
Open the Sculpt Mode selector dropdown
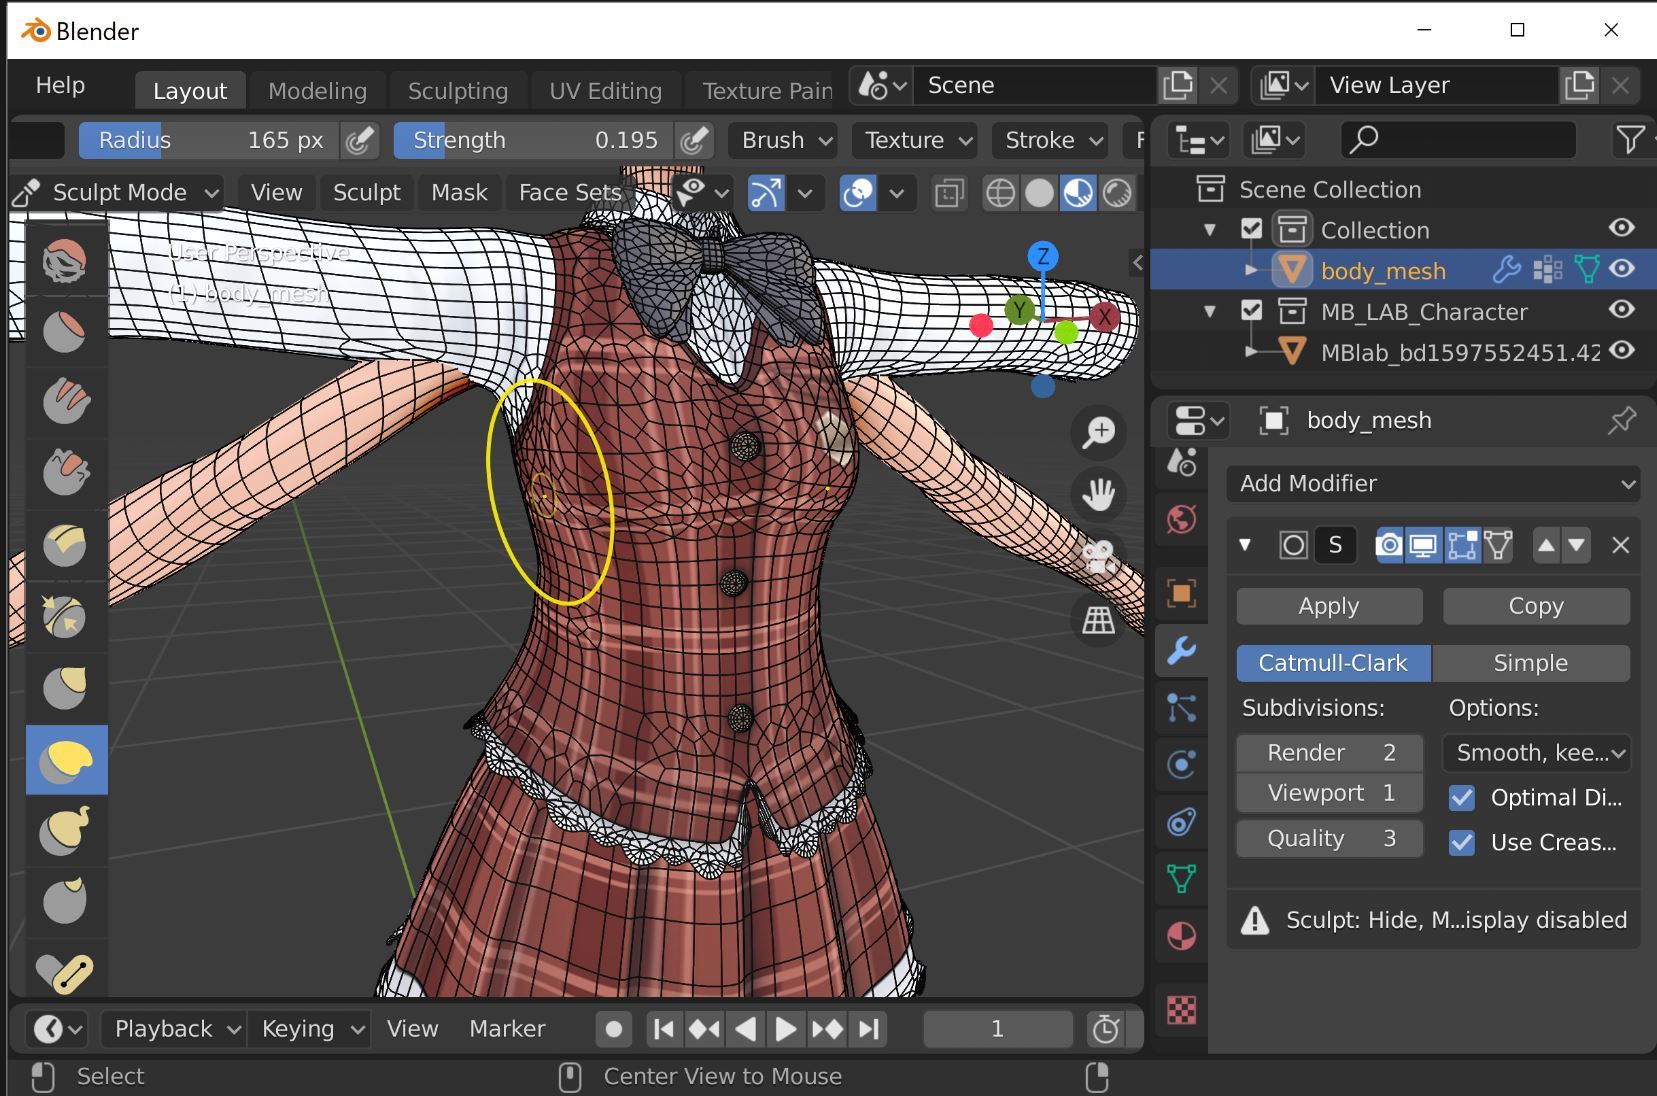click(119, 193)
